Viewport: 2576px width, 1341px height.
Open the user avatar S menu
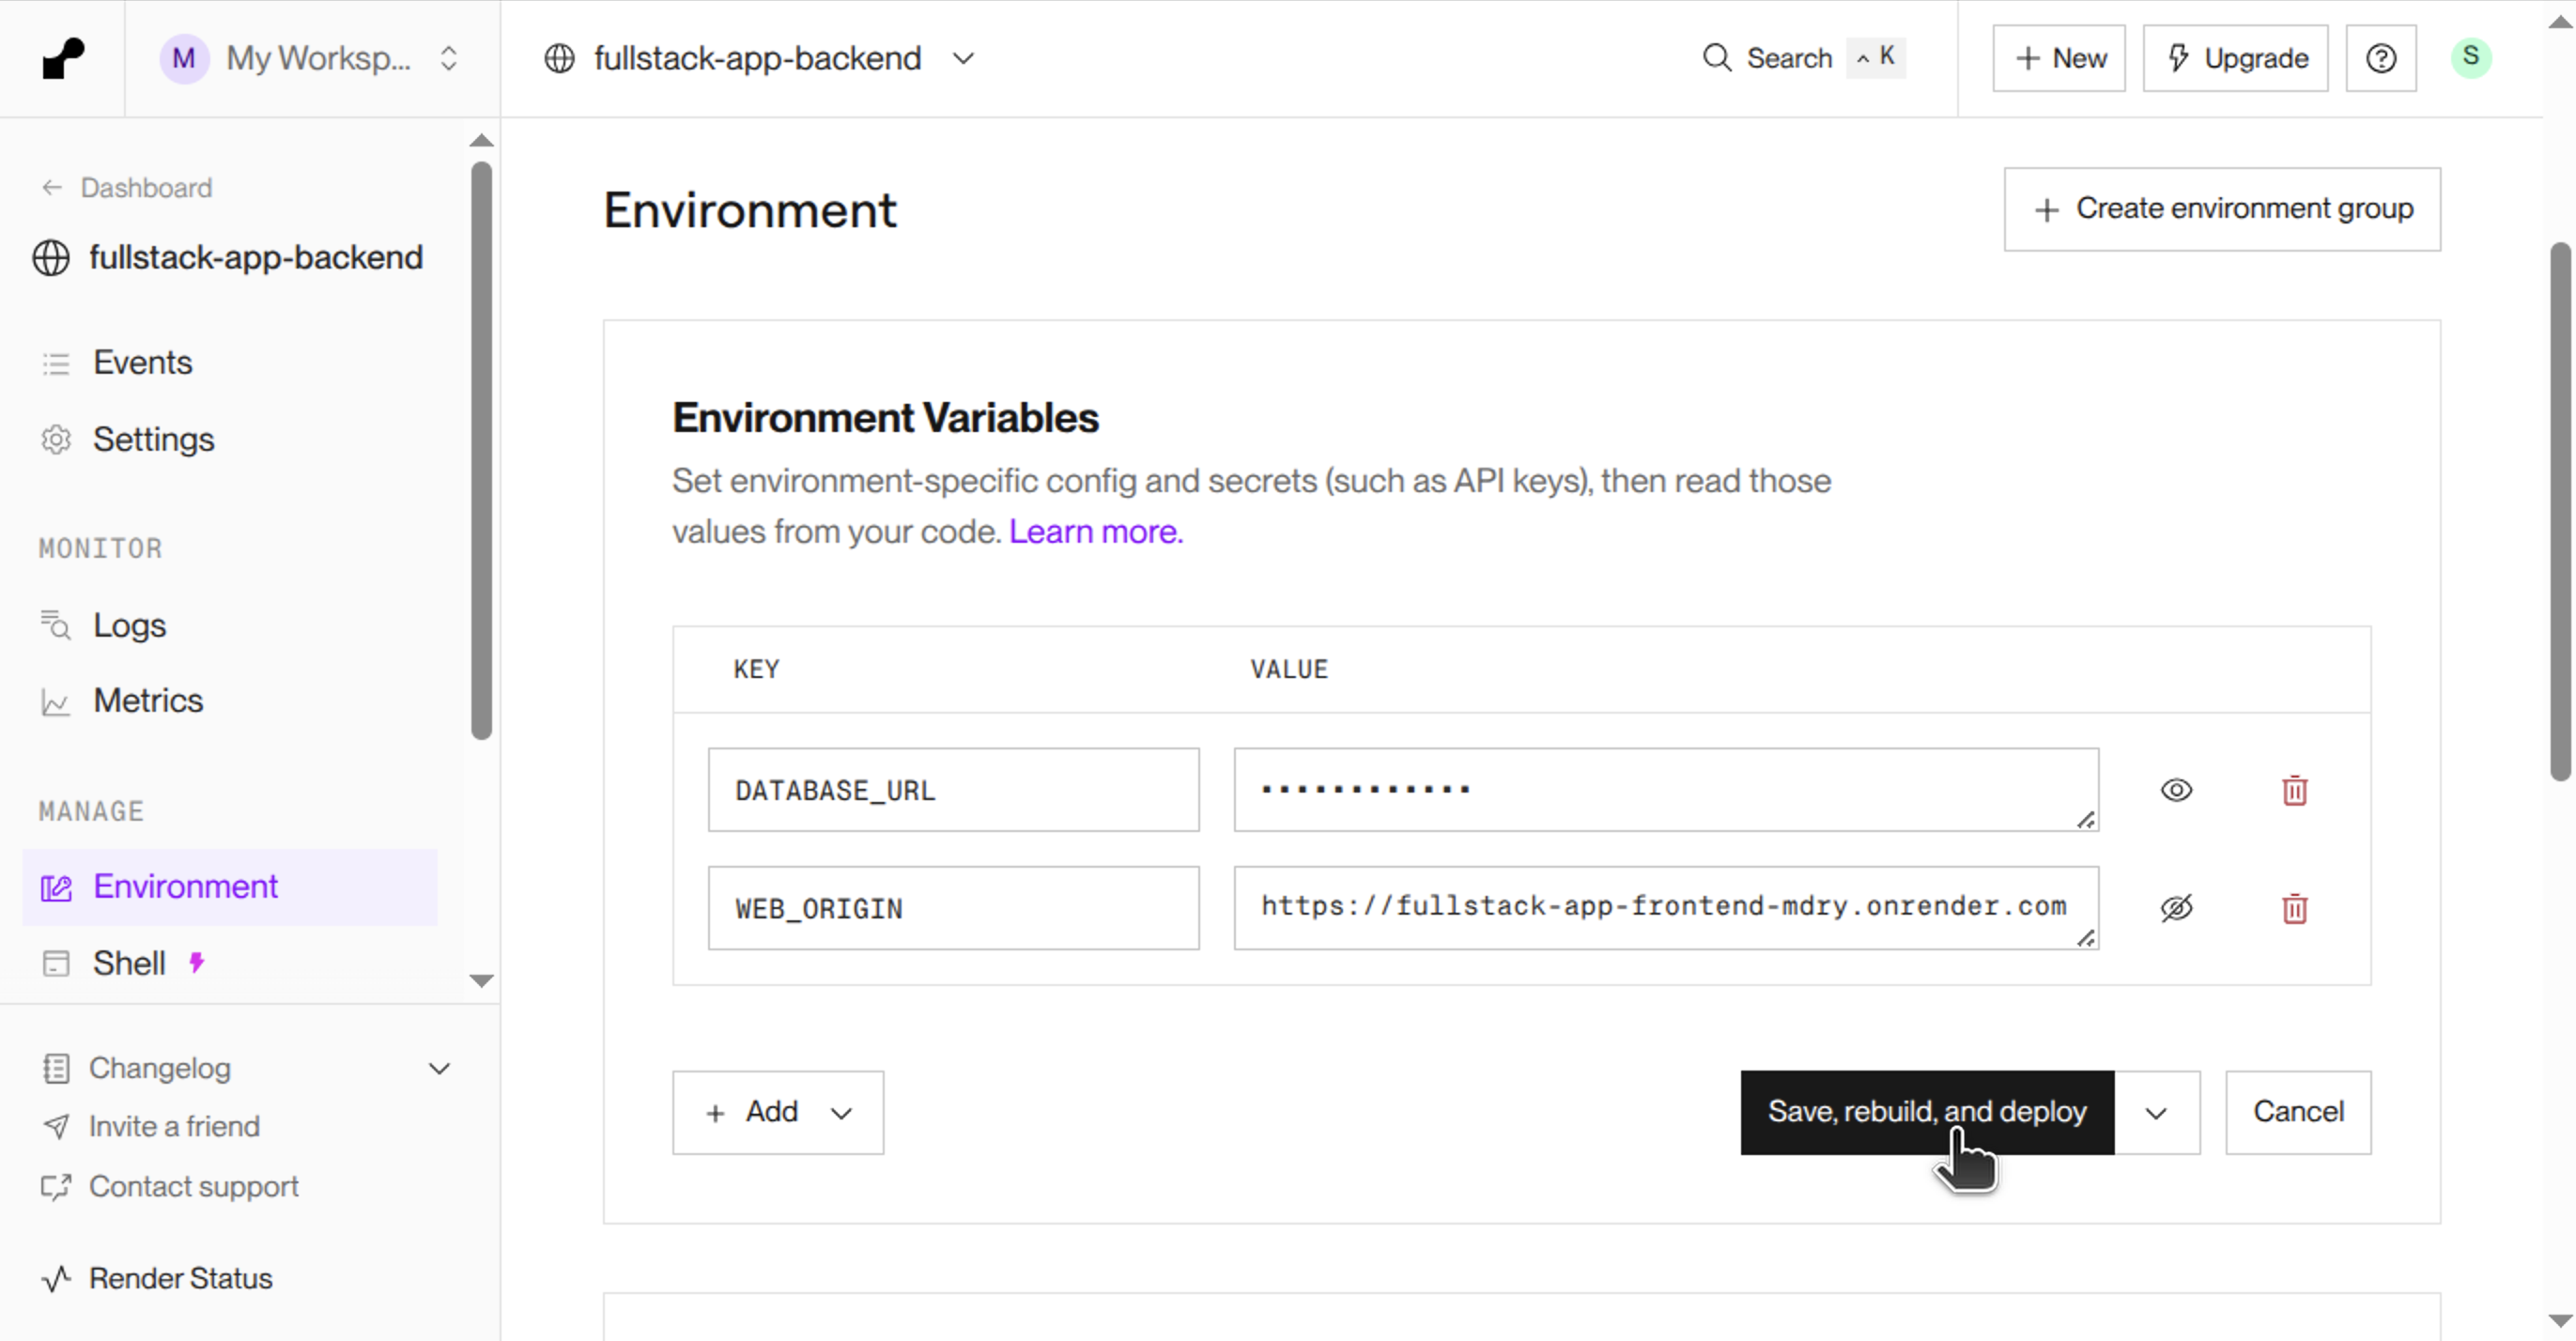click(2470, 58)
